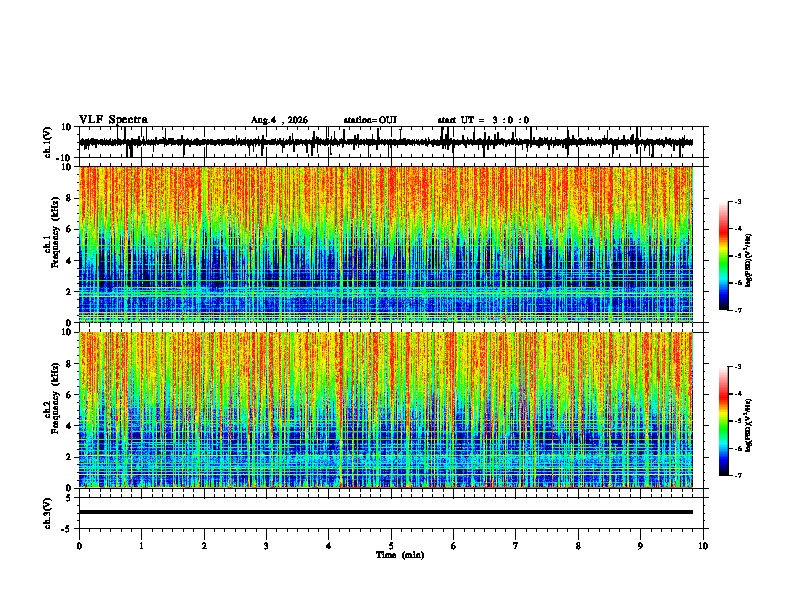Click the flat black ch.3 trace line
Viewport: 792px width, 612px height.
tap(386, 512)
